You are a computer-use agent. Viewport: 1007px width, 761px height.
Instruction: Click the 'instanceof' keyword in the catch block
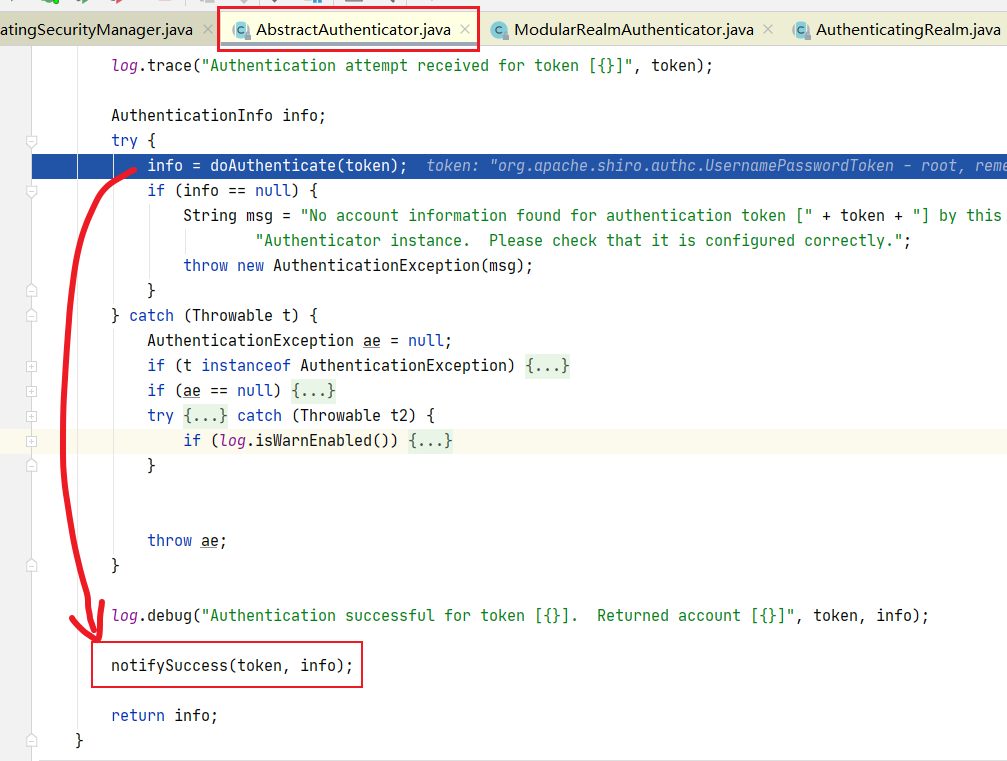(246, 366)
